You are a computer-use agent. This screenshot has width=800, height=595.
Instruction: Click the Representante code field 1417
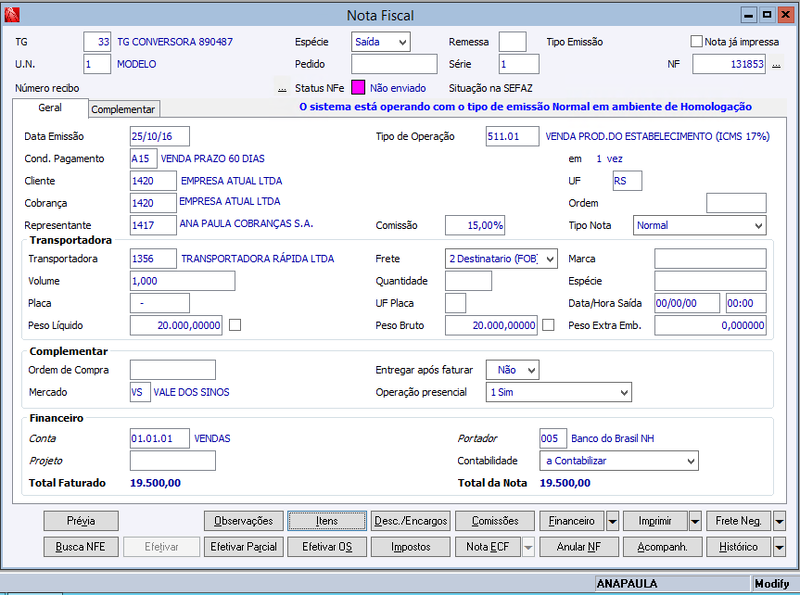(153, 226)
